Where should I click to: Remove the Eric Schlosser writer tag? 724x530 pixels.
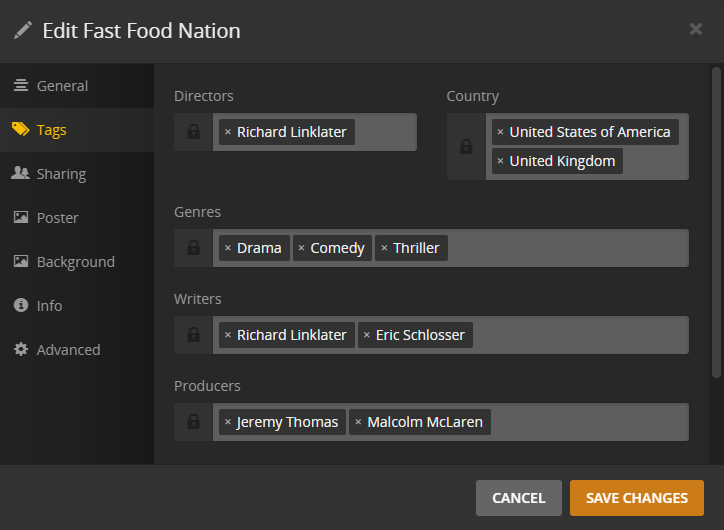[367, 335]
